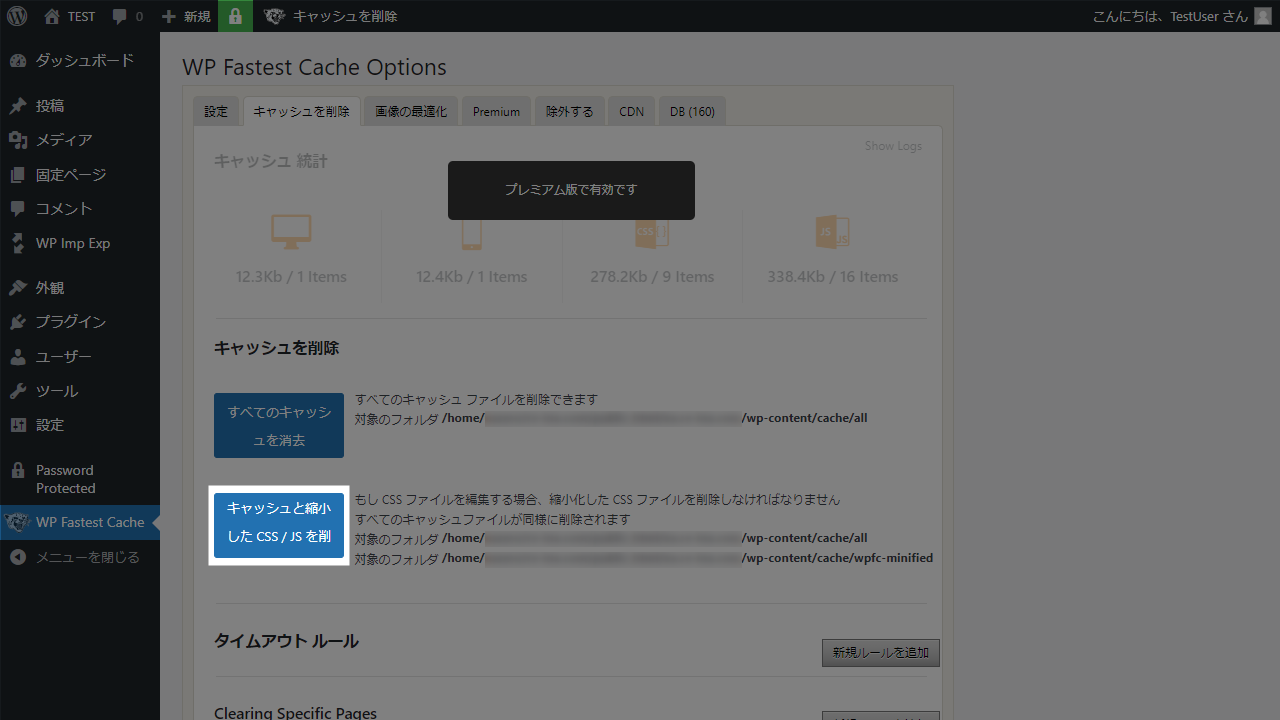Screen dimensions: 1280x720
Task: Click the green padlock icon
Action: [235, 16]
